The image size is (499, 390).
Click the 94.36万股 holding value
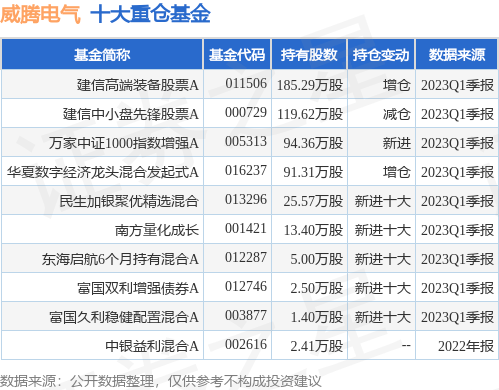pos(313,143)
